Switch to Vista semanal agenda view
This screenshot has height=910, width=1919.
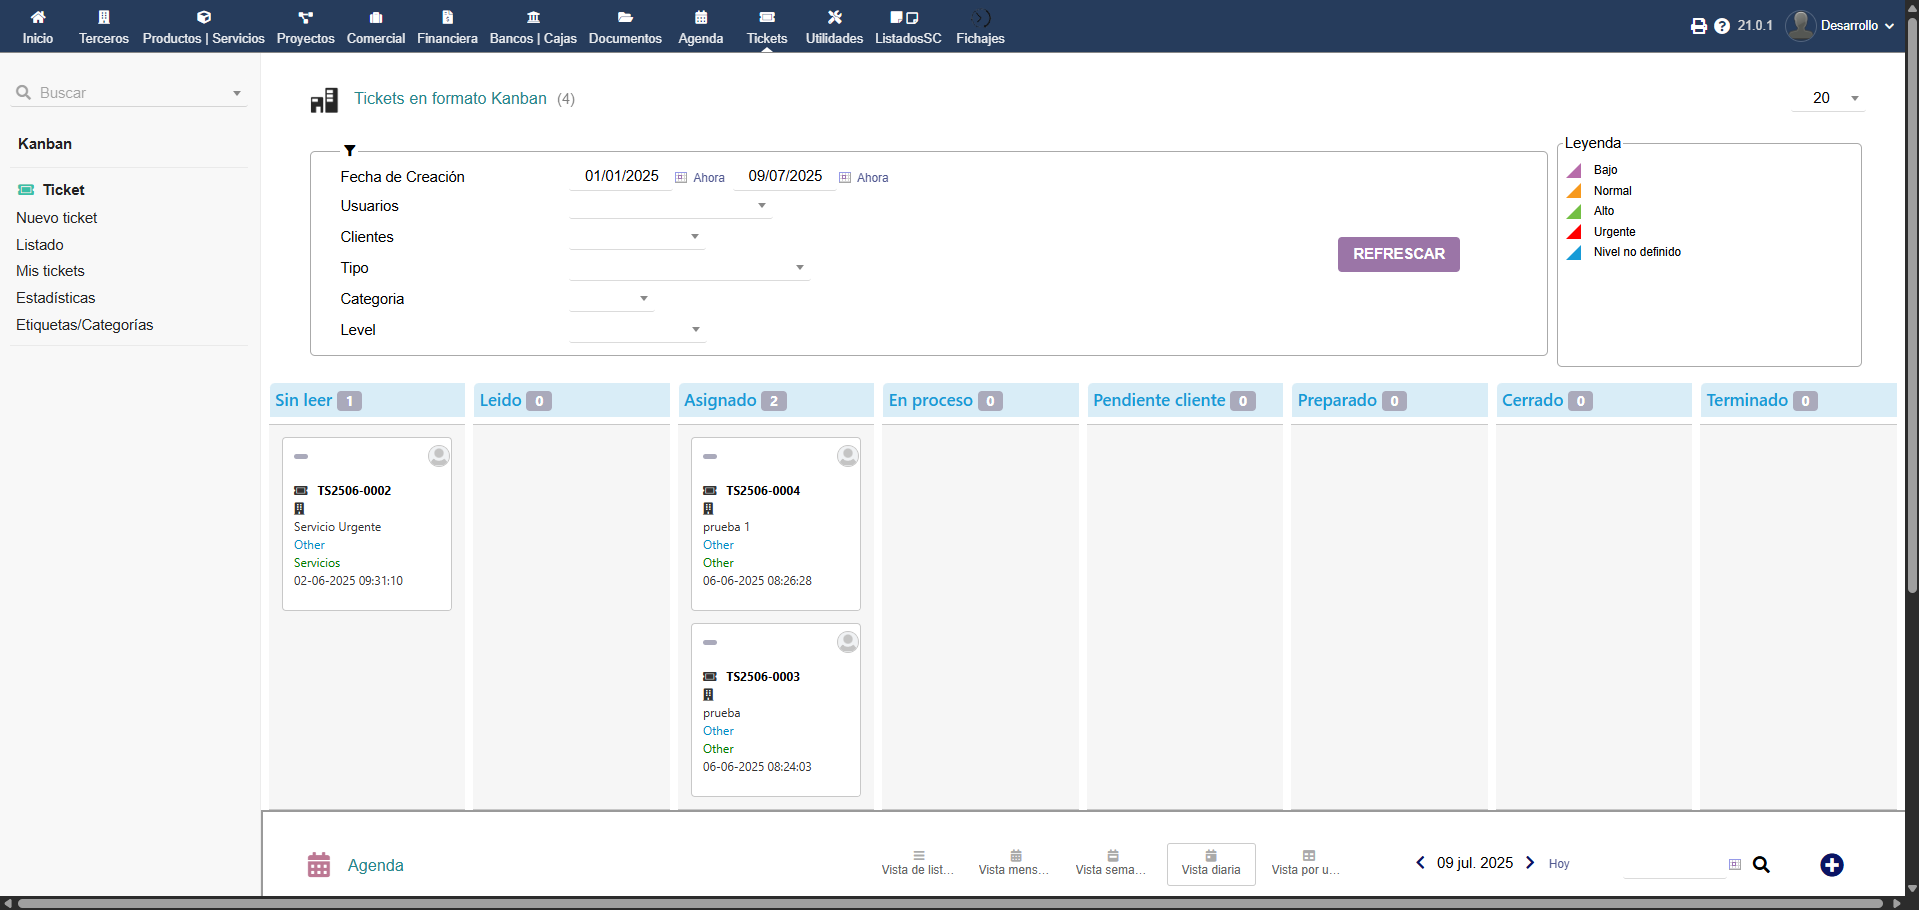click(1112, 864)
